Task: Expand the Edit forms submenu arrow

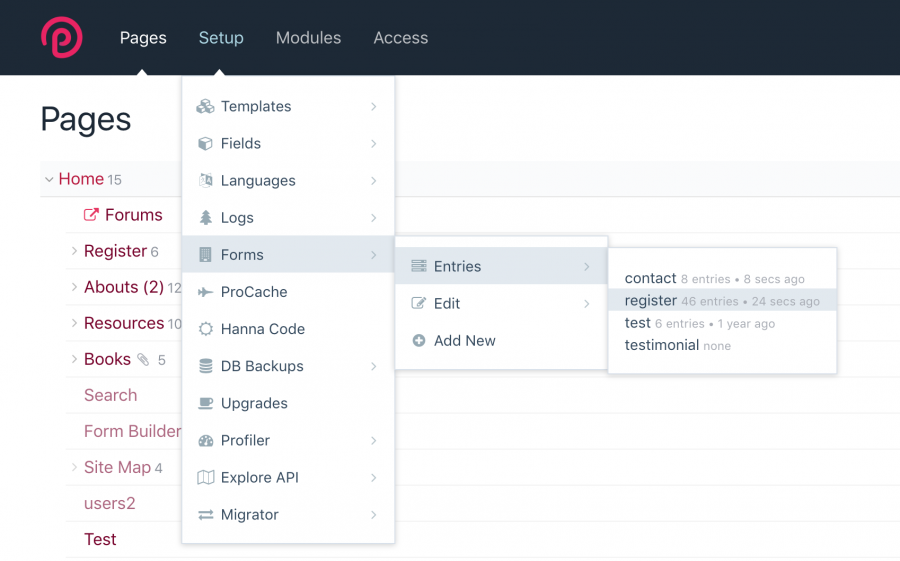Action: (x=587, y=304)
